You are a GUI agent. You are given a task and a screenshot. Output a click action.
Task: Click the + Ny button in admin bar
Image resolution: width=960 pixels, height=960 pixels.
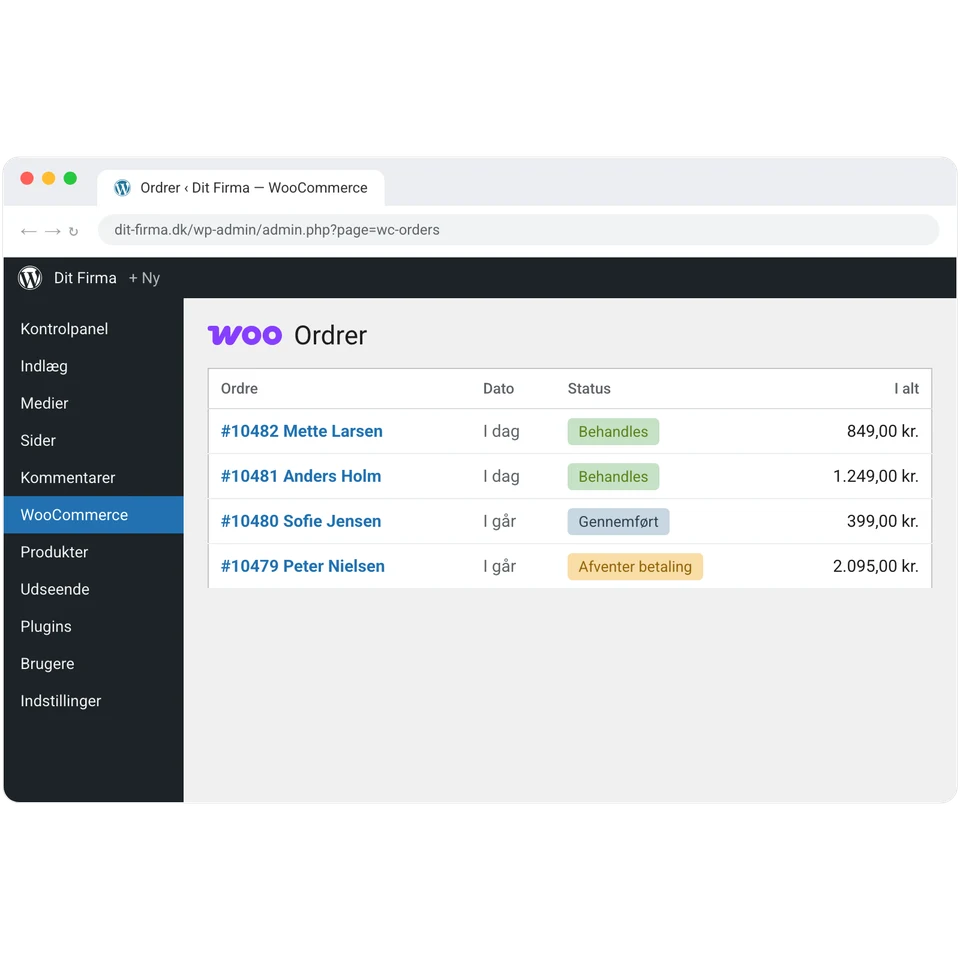[144, 278]
